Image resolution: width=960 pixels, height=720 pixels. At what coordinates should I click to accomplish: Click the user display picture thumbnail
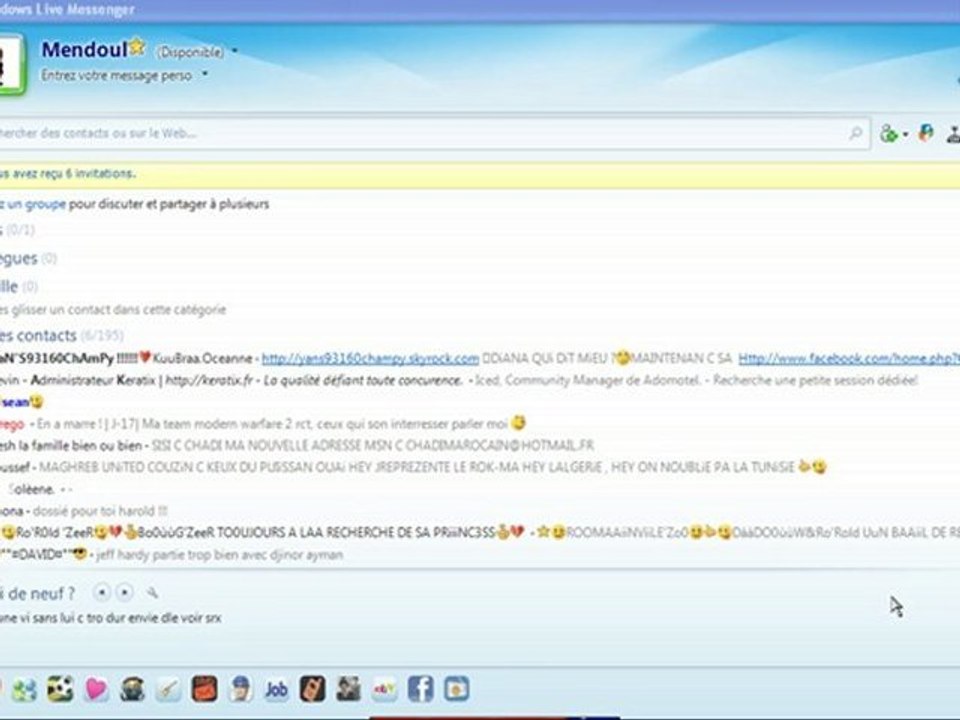pos(12,64)
